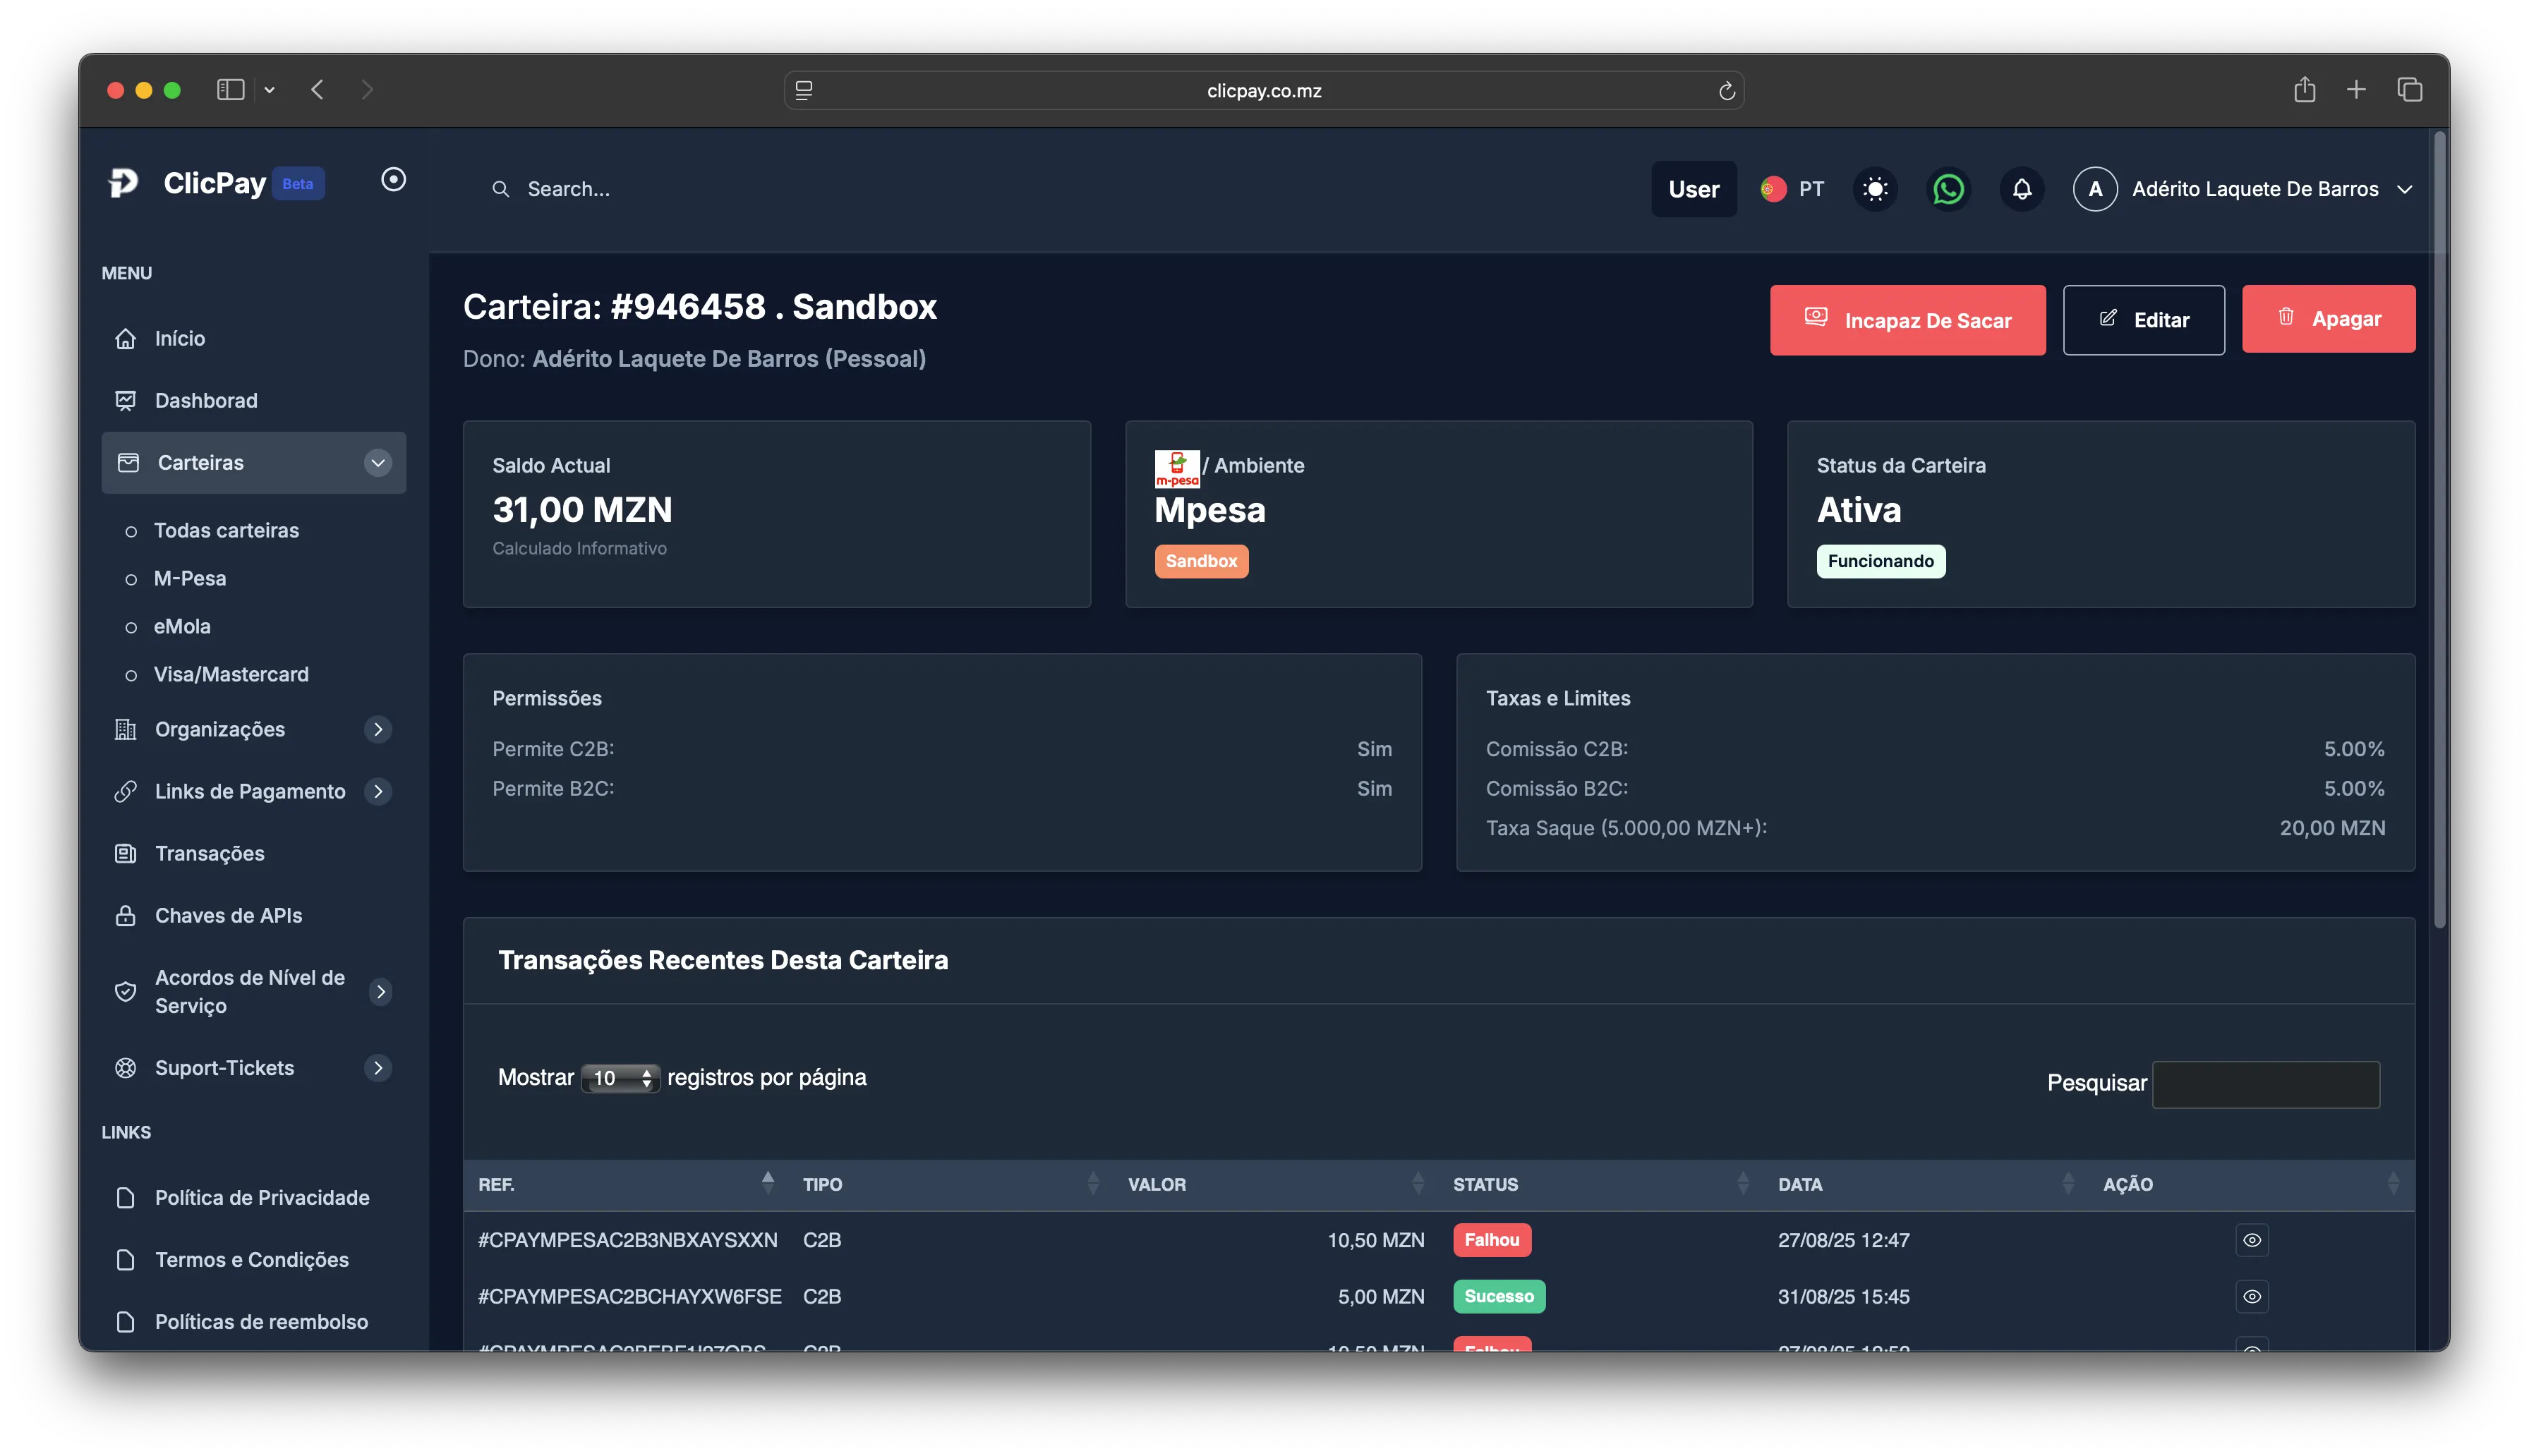Image resolution: width=2529 pixels, height=1456 pixels.
Task: Toggle the sidebar pin circle icon
Action: (394, 180)
